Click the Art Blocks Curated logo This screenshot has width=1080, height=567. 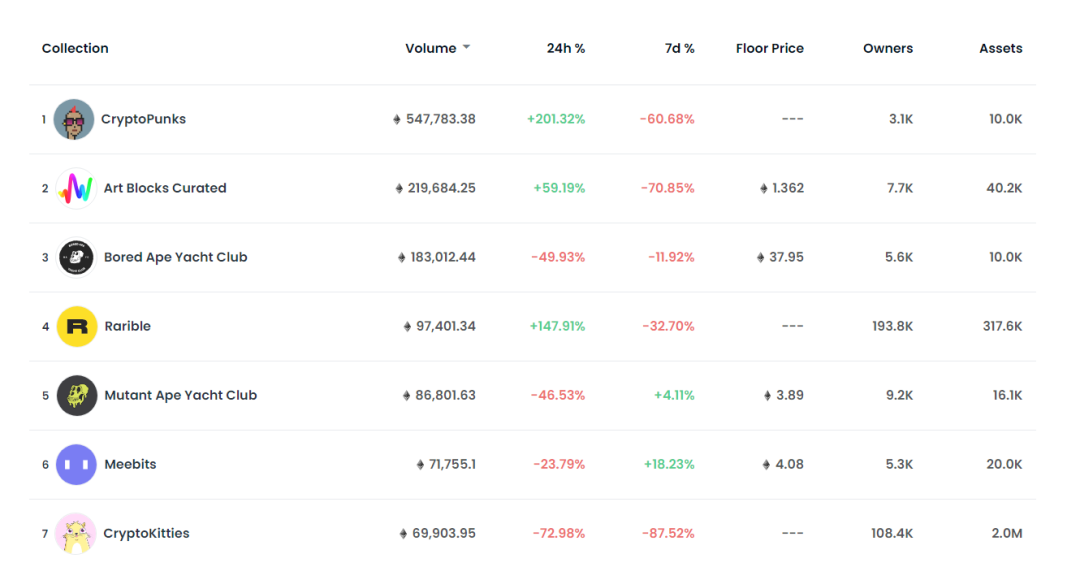(x=76, y=188)
